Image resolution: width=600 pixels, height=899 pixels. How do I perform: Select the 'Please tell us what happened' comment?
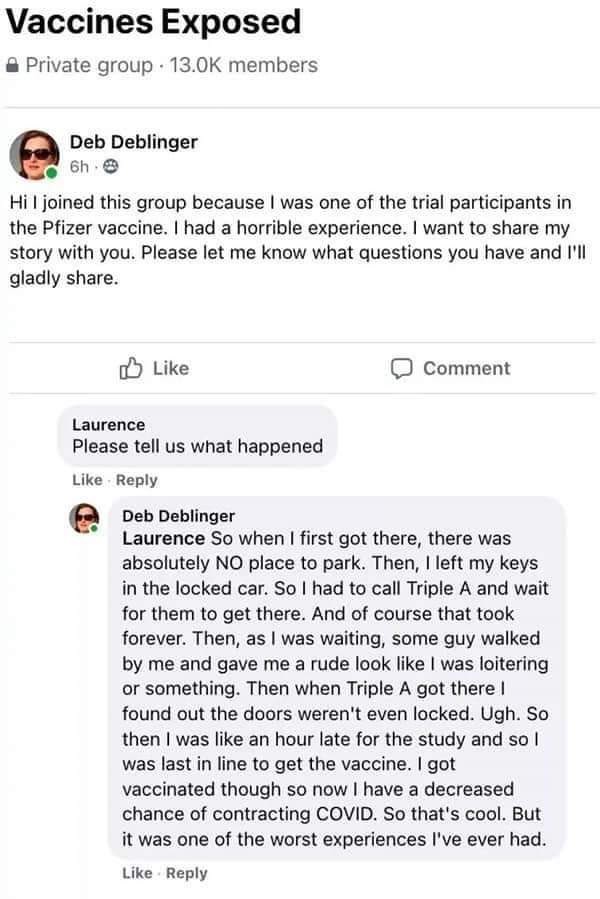point(197,447)
